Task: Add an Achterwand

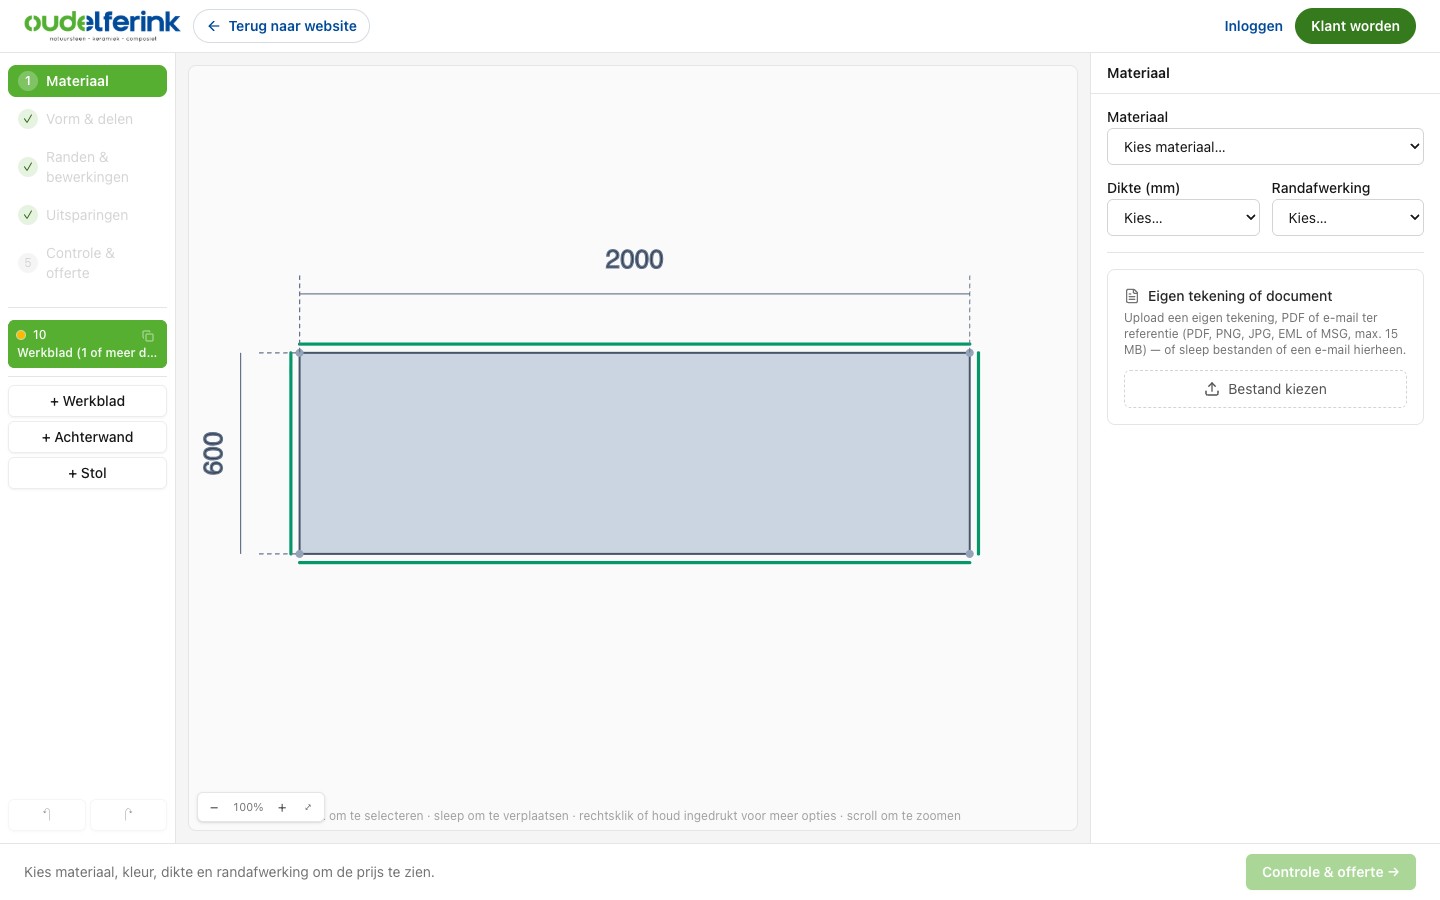Action: 87,437
